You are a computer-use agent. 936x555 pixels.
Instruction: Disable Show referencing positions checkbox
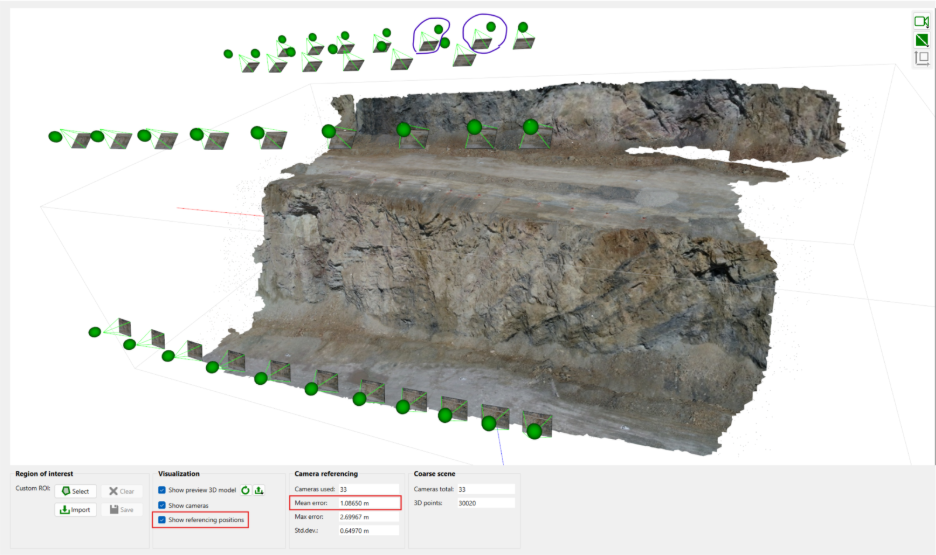point(162,520)
